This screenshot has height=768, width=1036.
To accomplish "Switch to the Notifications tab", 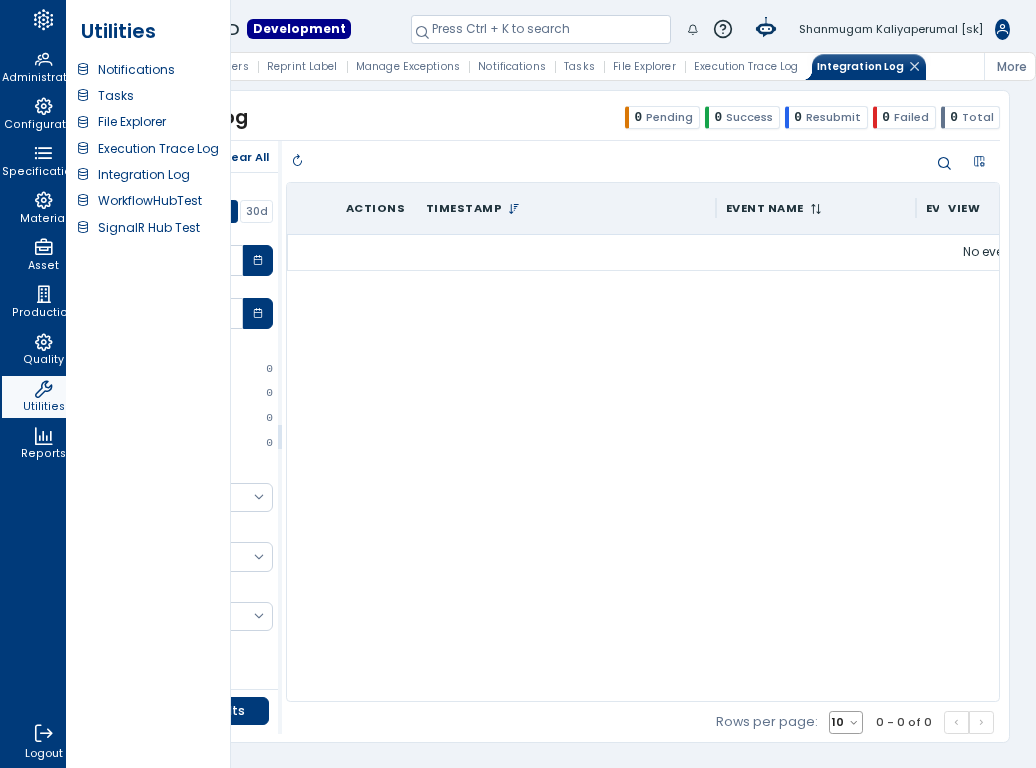I will coord(512,66).
